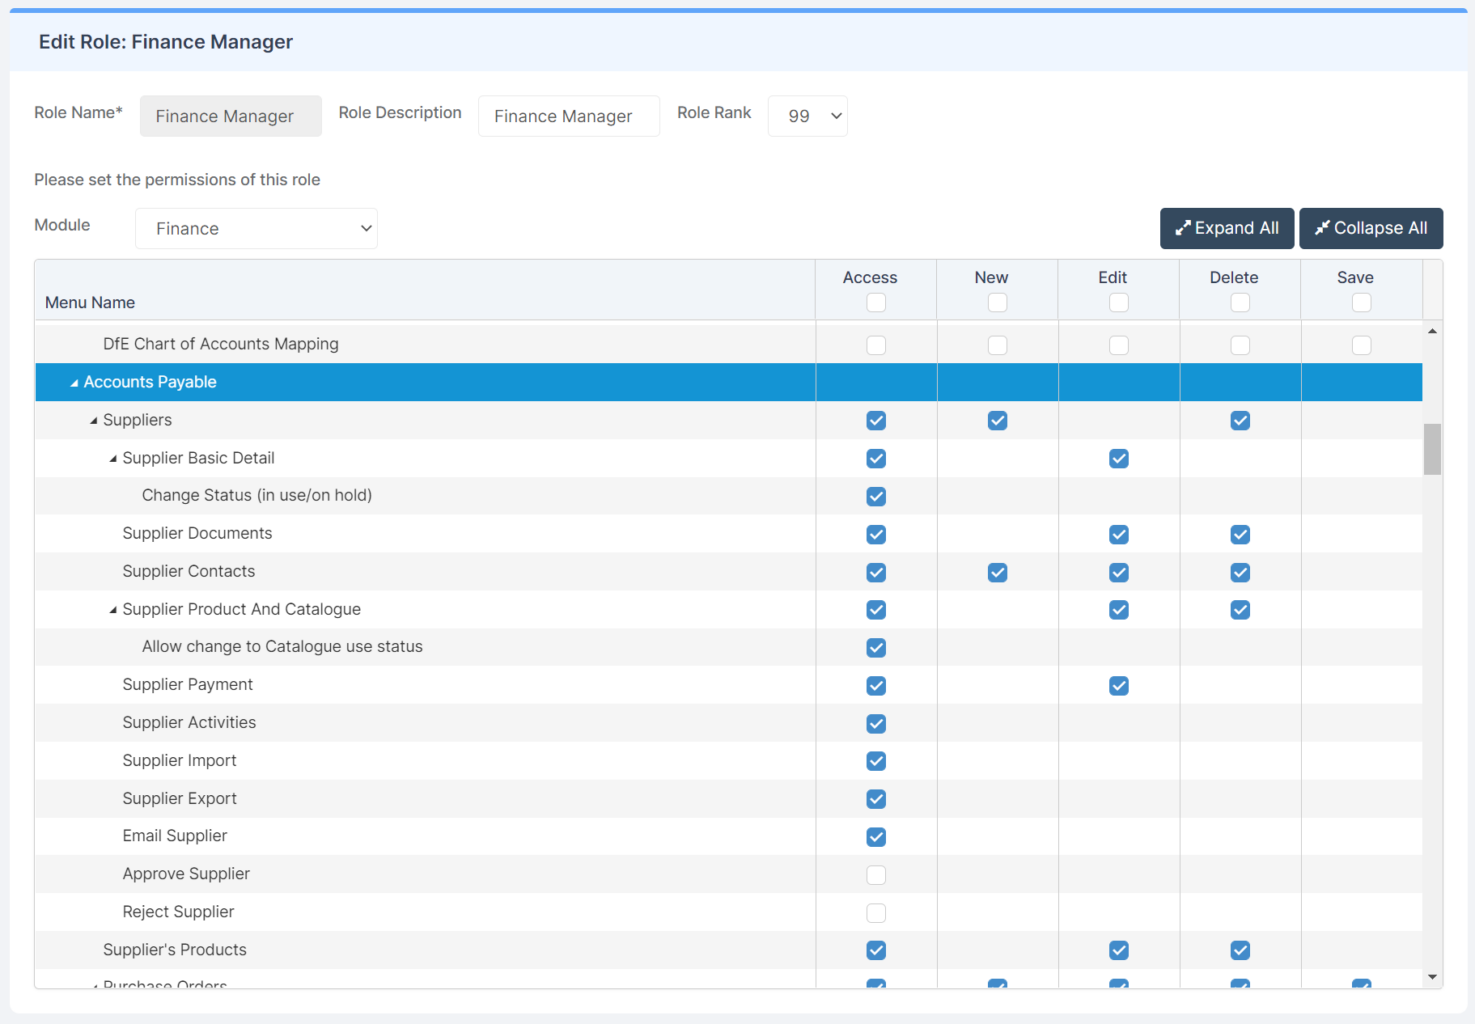Uncheck Access for Supplier Payment

tap(876, 685)
